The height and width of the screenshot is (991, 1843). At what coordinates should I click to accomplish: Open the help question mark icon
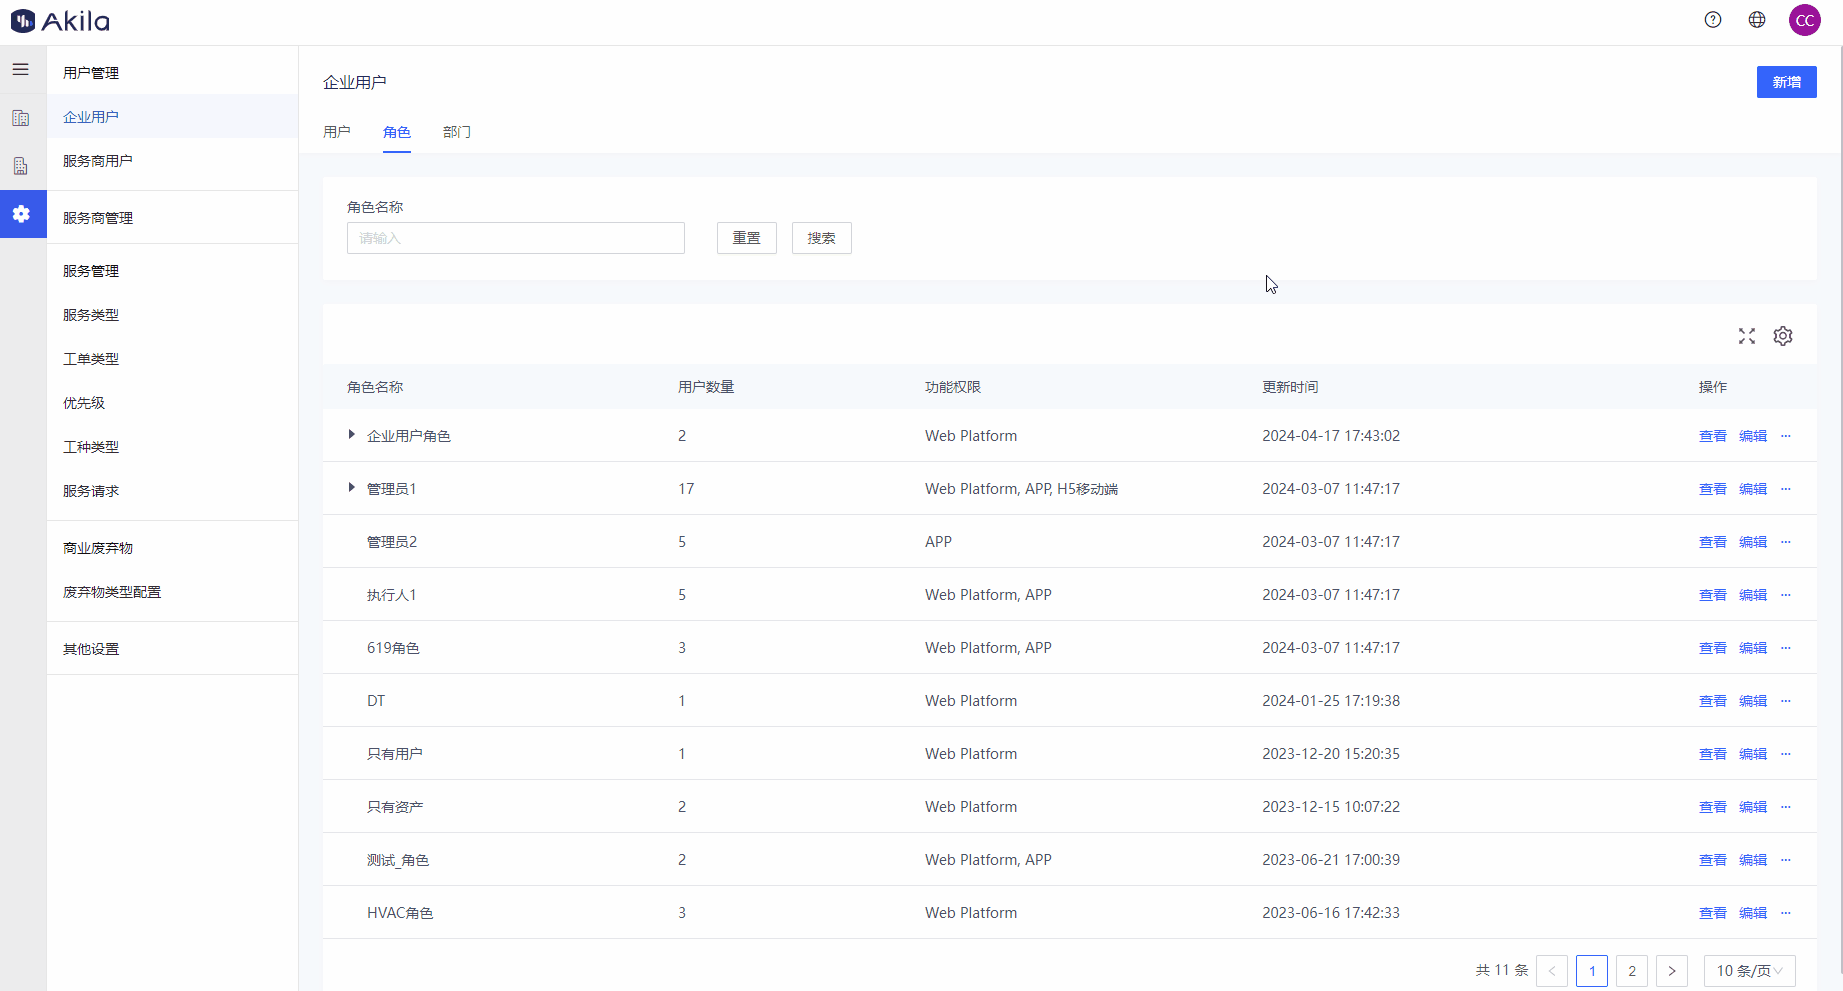pyautogui.click(x=1713, y=20)
